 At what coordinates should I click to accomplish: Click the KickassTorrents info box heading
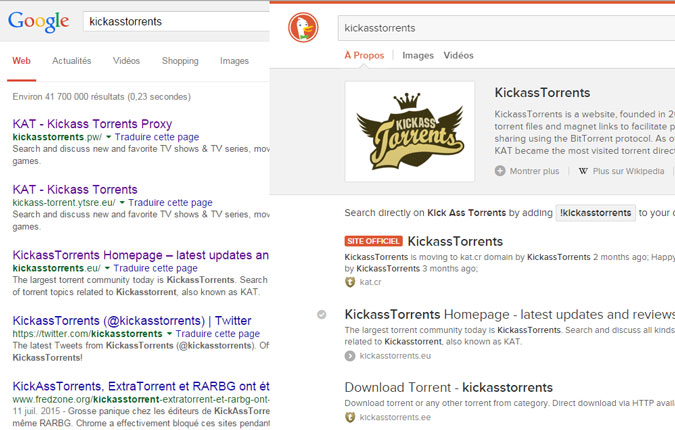pyautogui.click(x=542, y=93)
